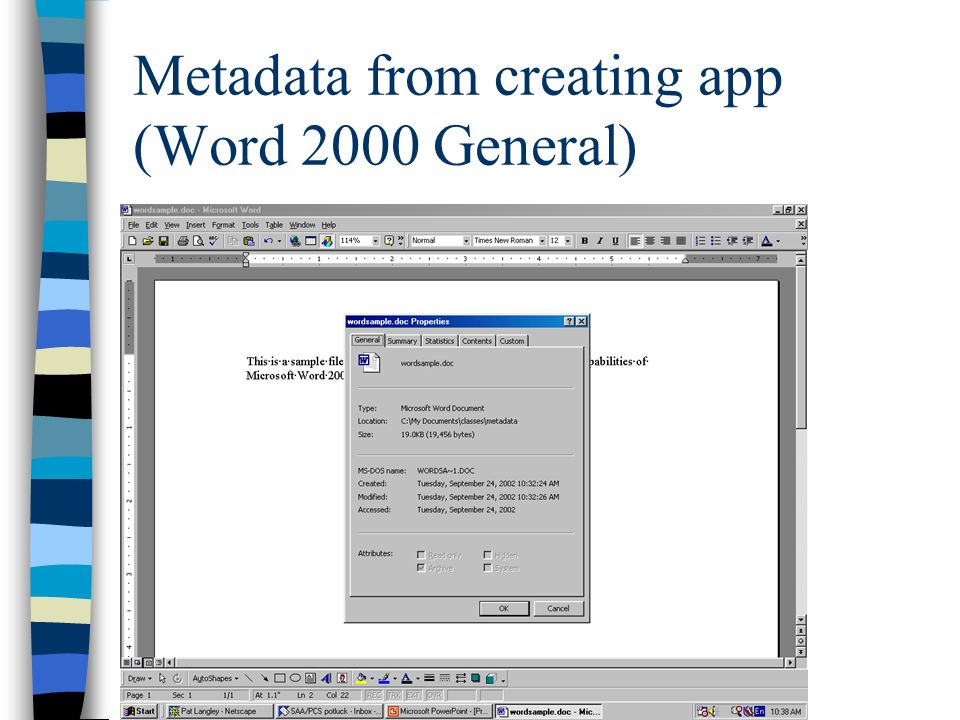Apply the blue line color brush
Image resolution: width=960 pixels, height=720 pixels.
pyautogui.click(x=384, y=678)
